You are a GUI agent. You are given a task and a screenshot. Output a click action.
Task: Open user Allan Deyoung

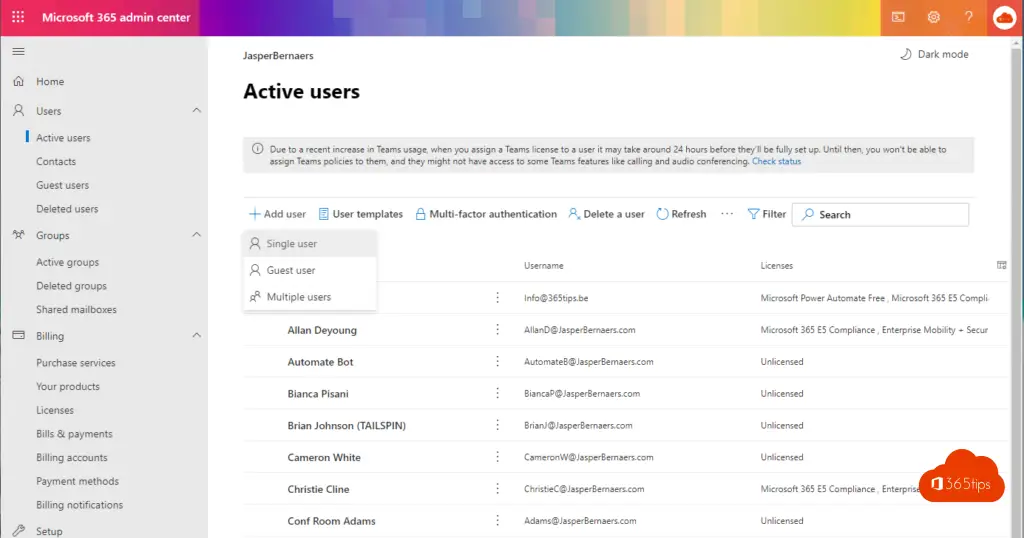tap(322, 330)
